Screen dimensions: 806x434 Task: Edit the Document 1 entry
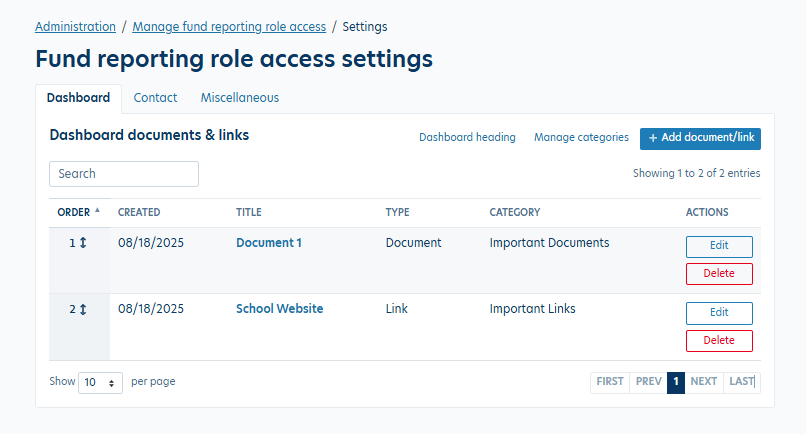(719, 247)
